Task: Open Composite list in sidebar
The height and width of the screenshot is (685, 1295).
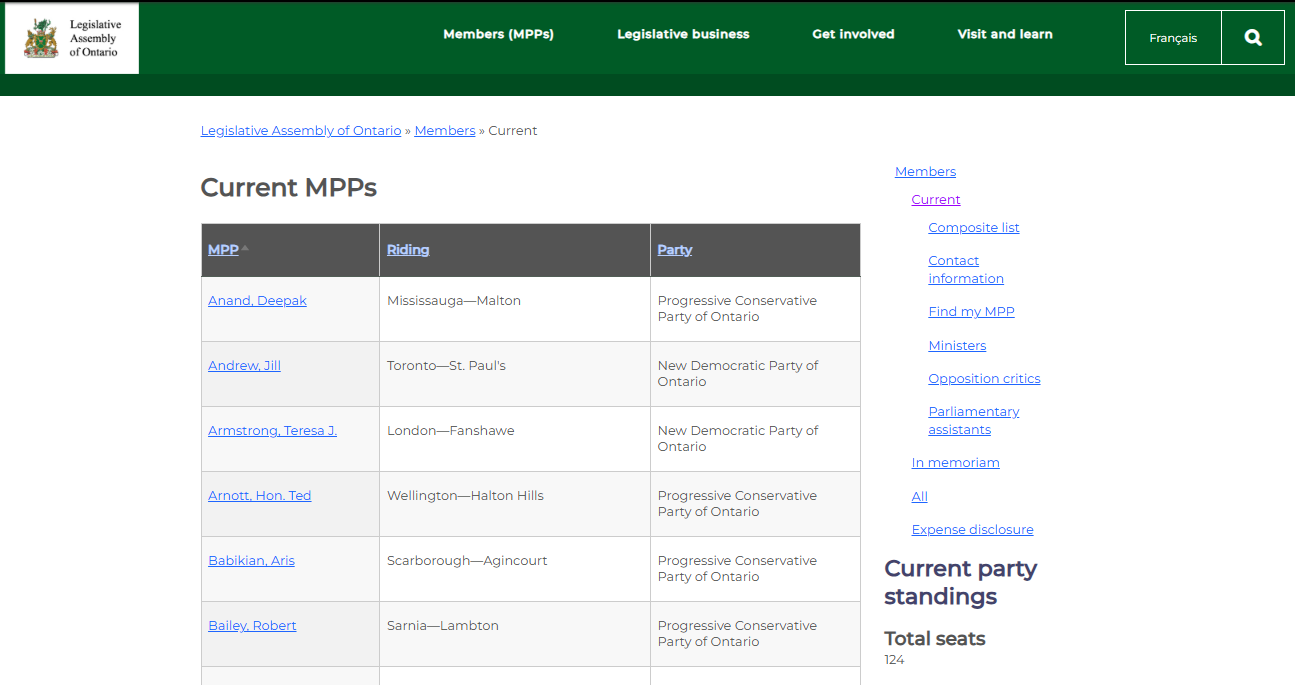Action: click(x=973, y=228)
